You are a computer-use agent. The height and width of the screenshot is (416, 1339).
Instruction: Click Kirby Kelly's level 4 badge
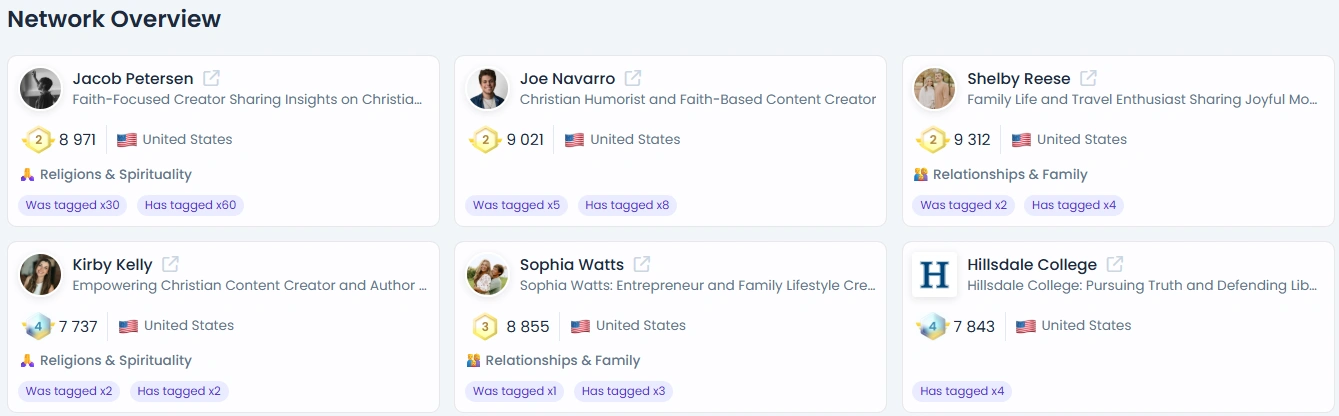pos(38,326)
